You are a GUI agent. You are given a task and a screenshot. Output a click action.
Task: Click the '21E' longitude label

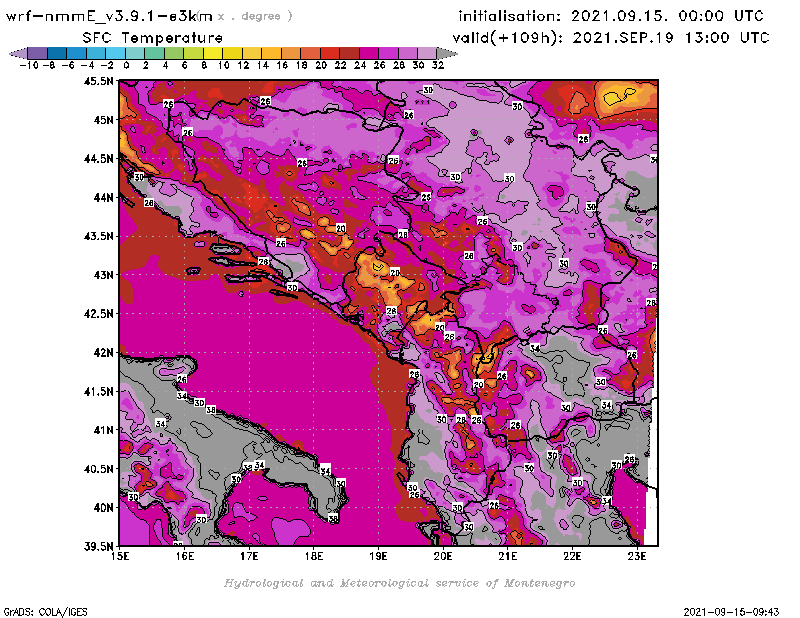click(x=508, y=556)
